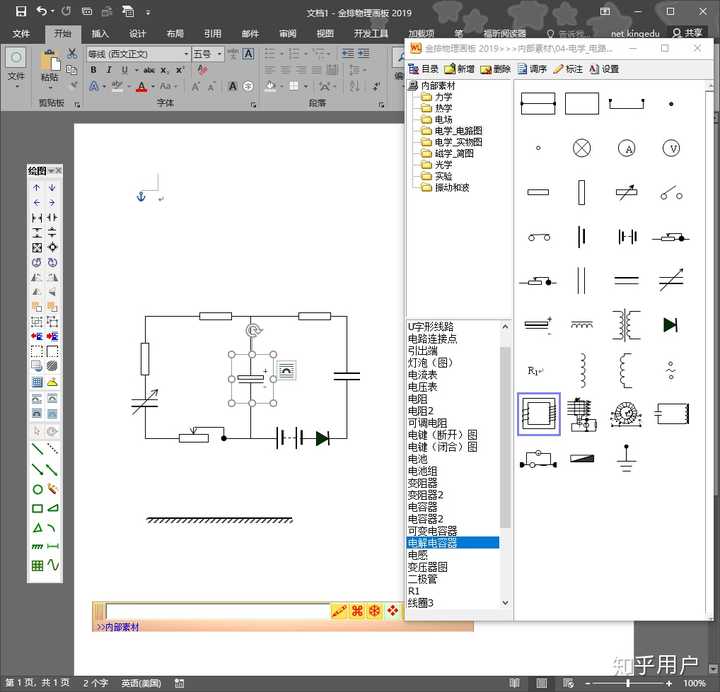
Task: Select the diode symbol thumbnail
Action: pos(671,325)
